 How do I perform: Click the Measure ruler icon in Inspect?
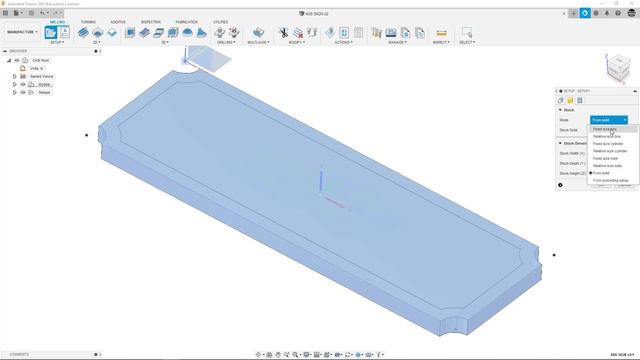tap(441, 32)
